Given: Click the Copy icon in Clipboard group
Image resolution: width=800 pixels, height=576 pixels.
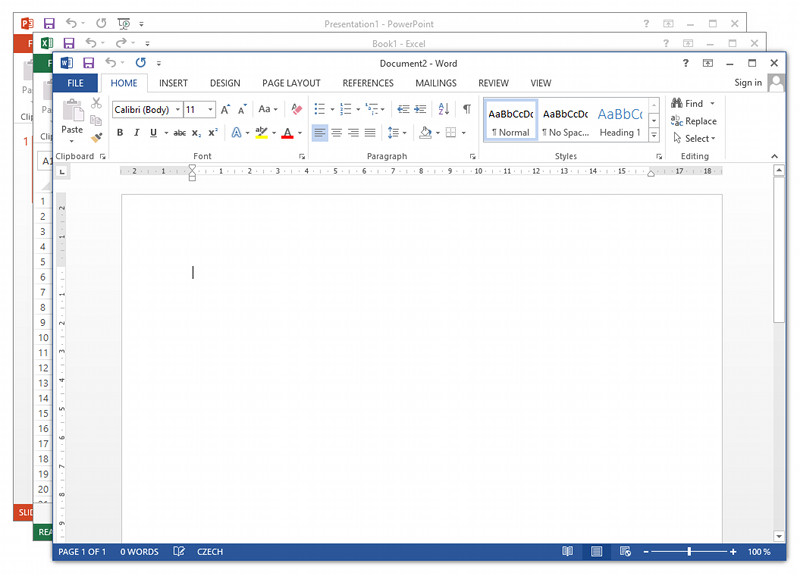Looking at the screenshot, I should coord(96,120).
